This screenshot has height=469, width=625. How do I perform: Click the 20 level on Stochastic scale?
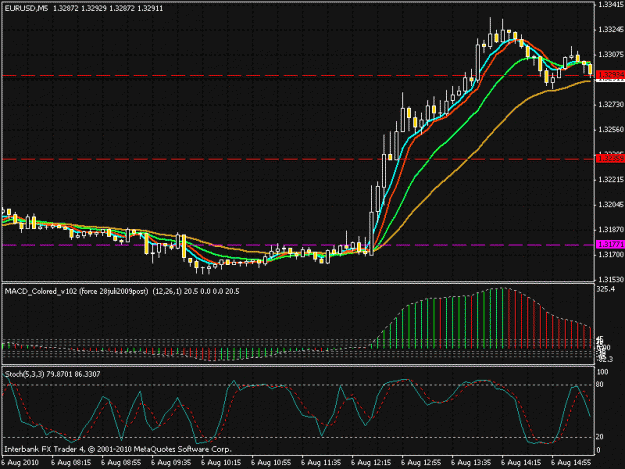600,437
